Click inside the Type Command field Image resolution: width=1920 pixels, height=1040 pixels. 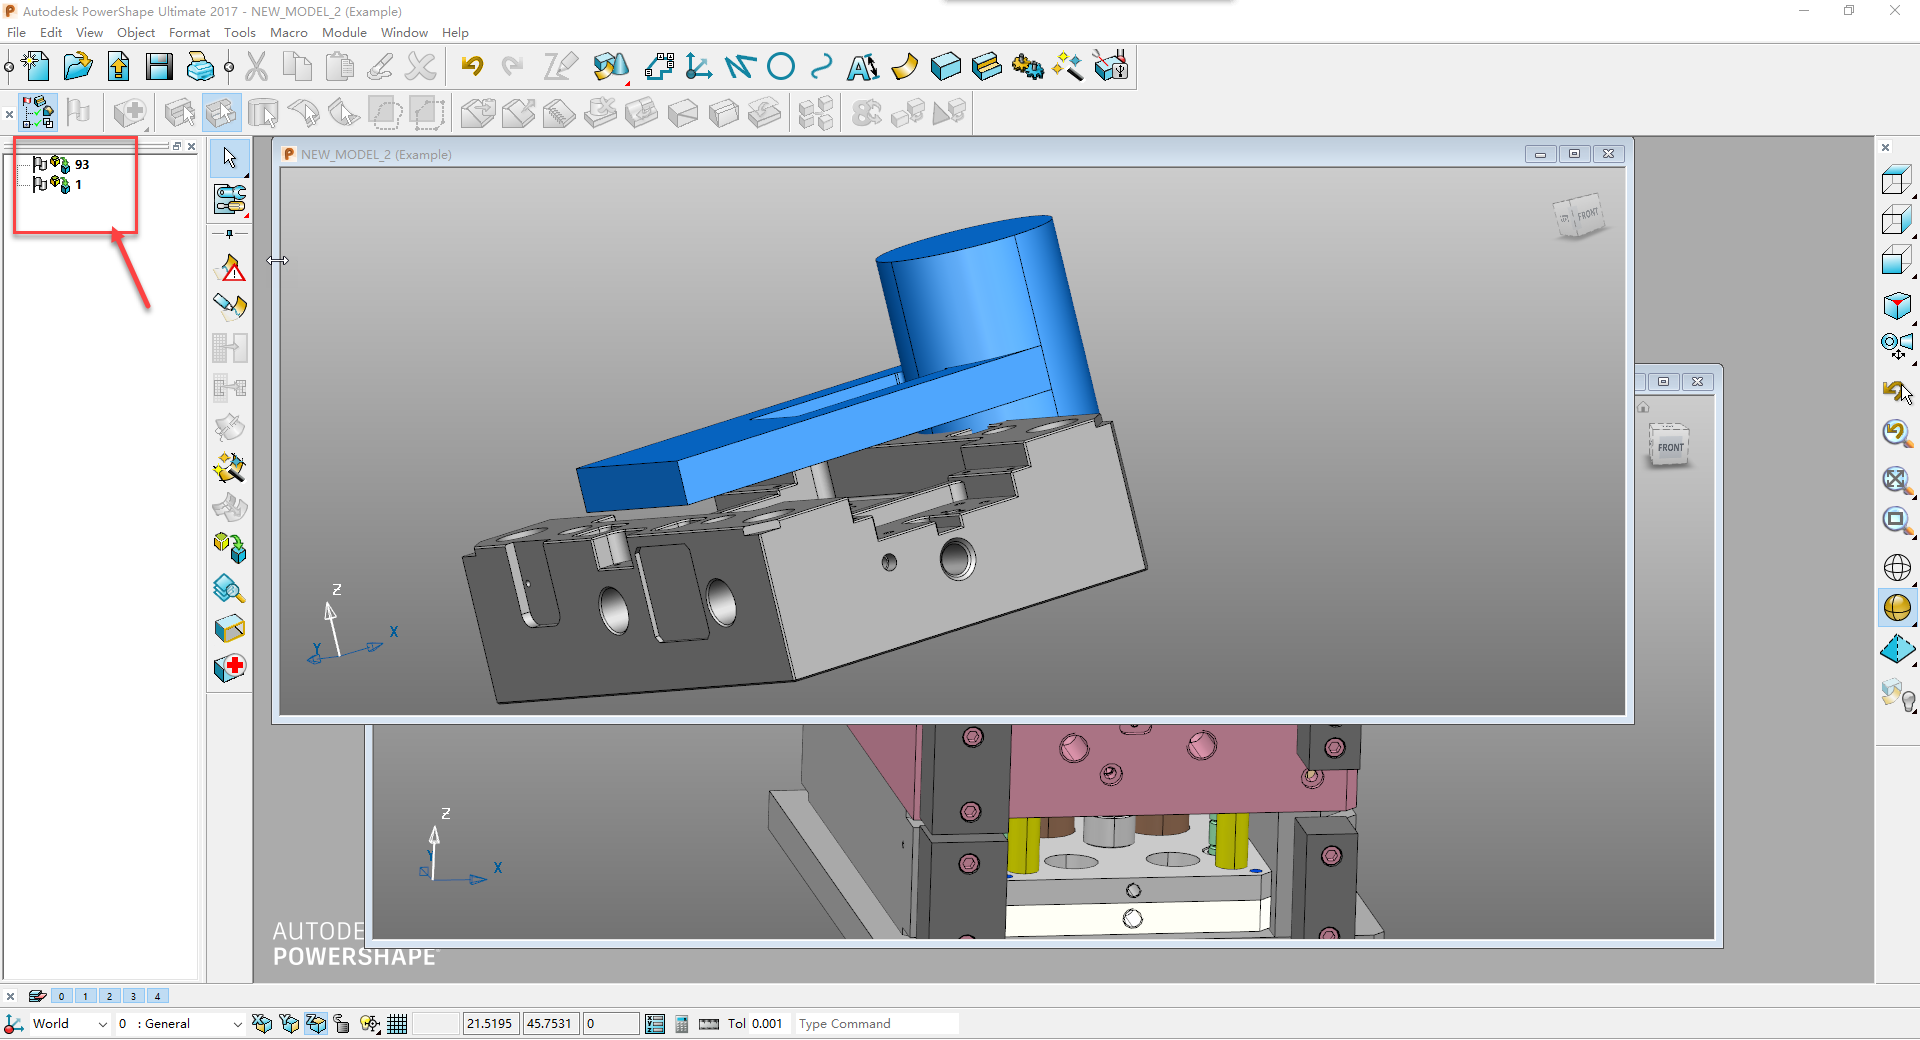pos(875,1023)
